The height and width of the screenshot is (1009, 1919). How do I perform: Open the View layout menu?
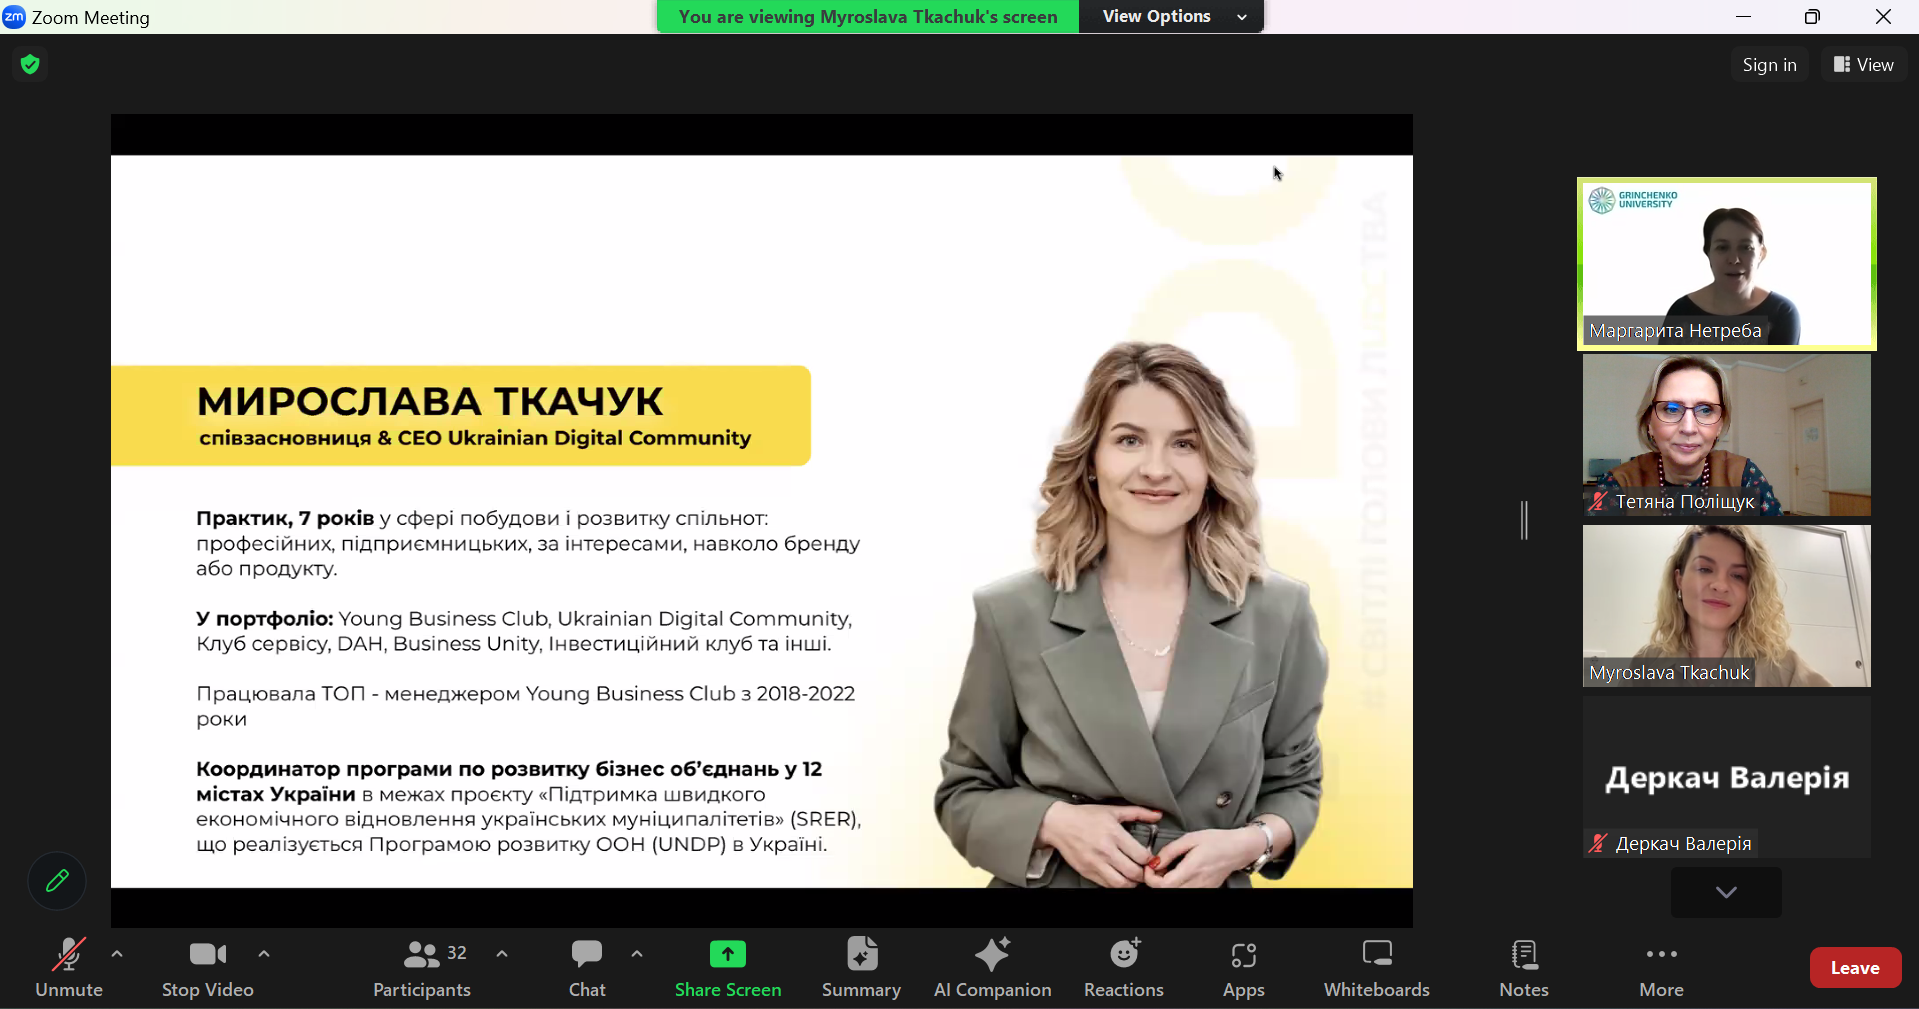[1863, 65]
